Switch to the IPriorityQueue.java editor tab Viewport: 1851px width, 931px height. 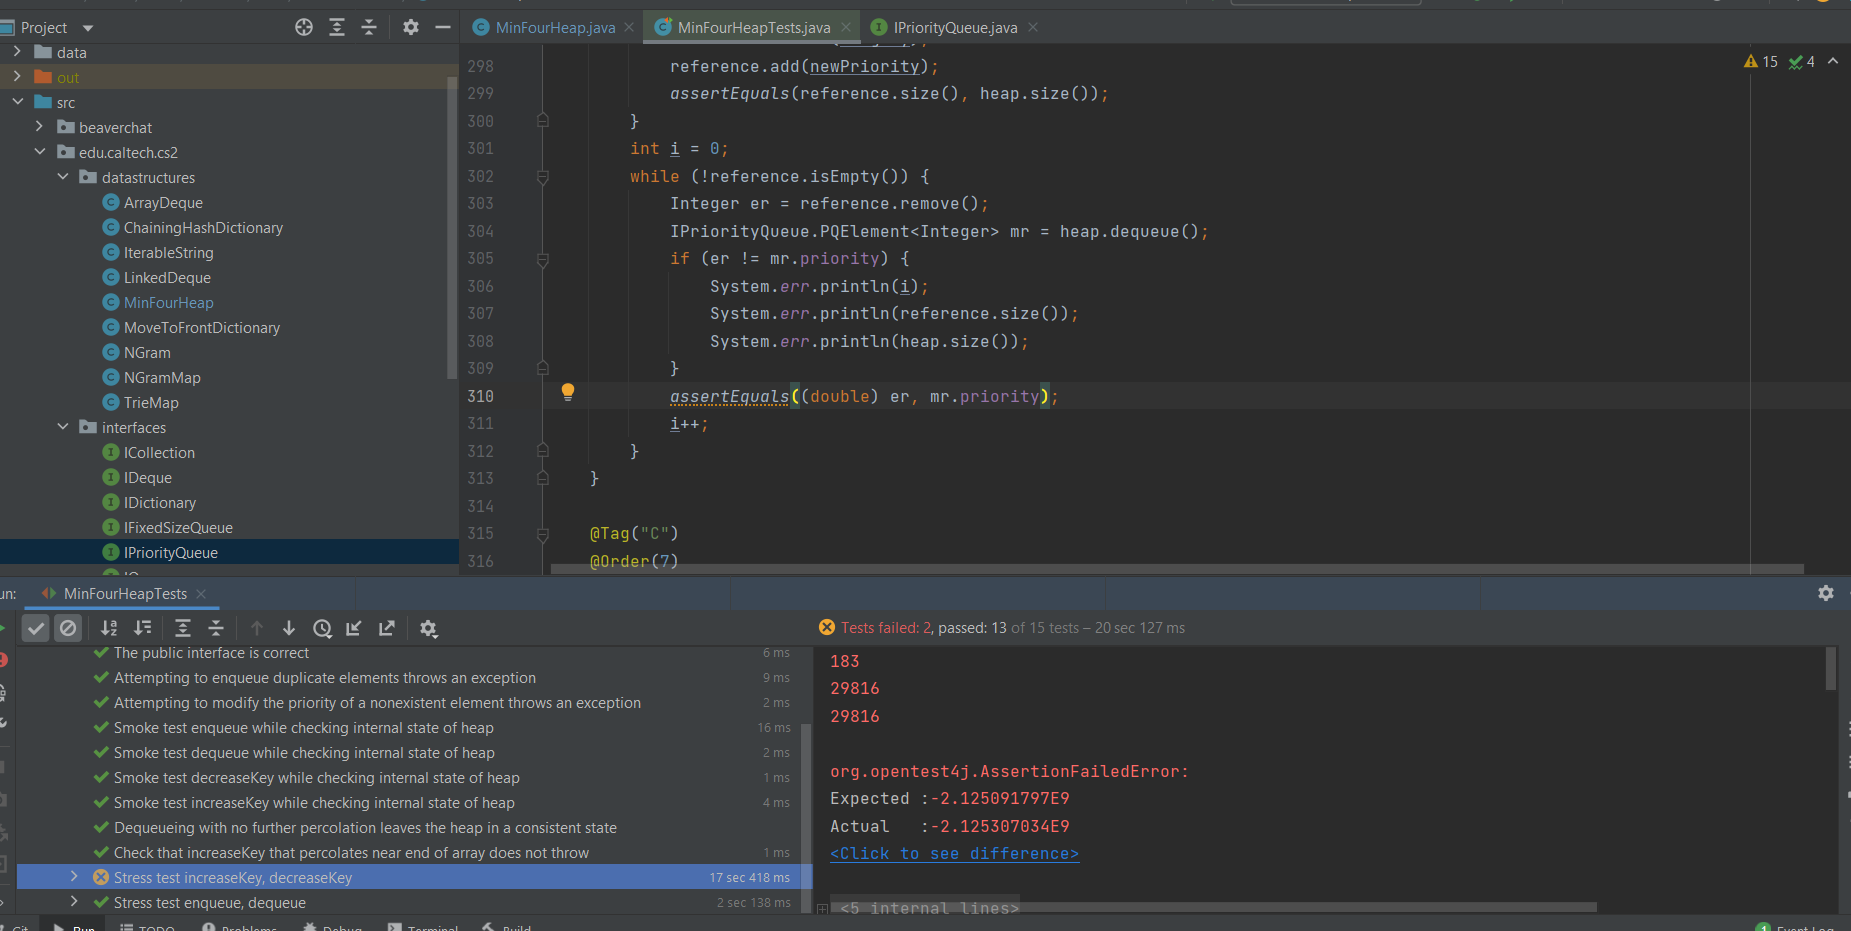[x=954, y=28]
